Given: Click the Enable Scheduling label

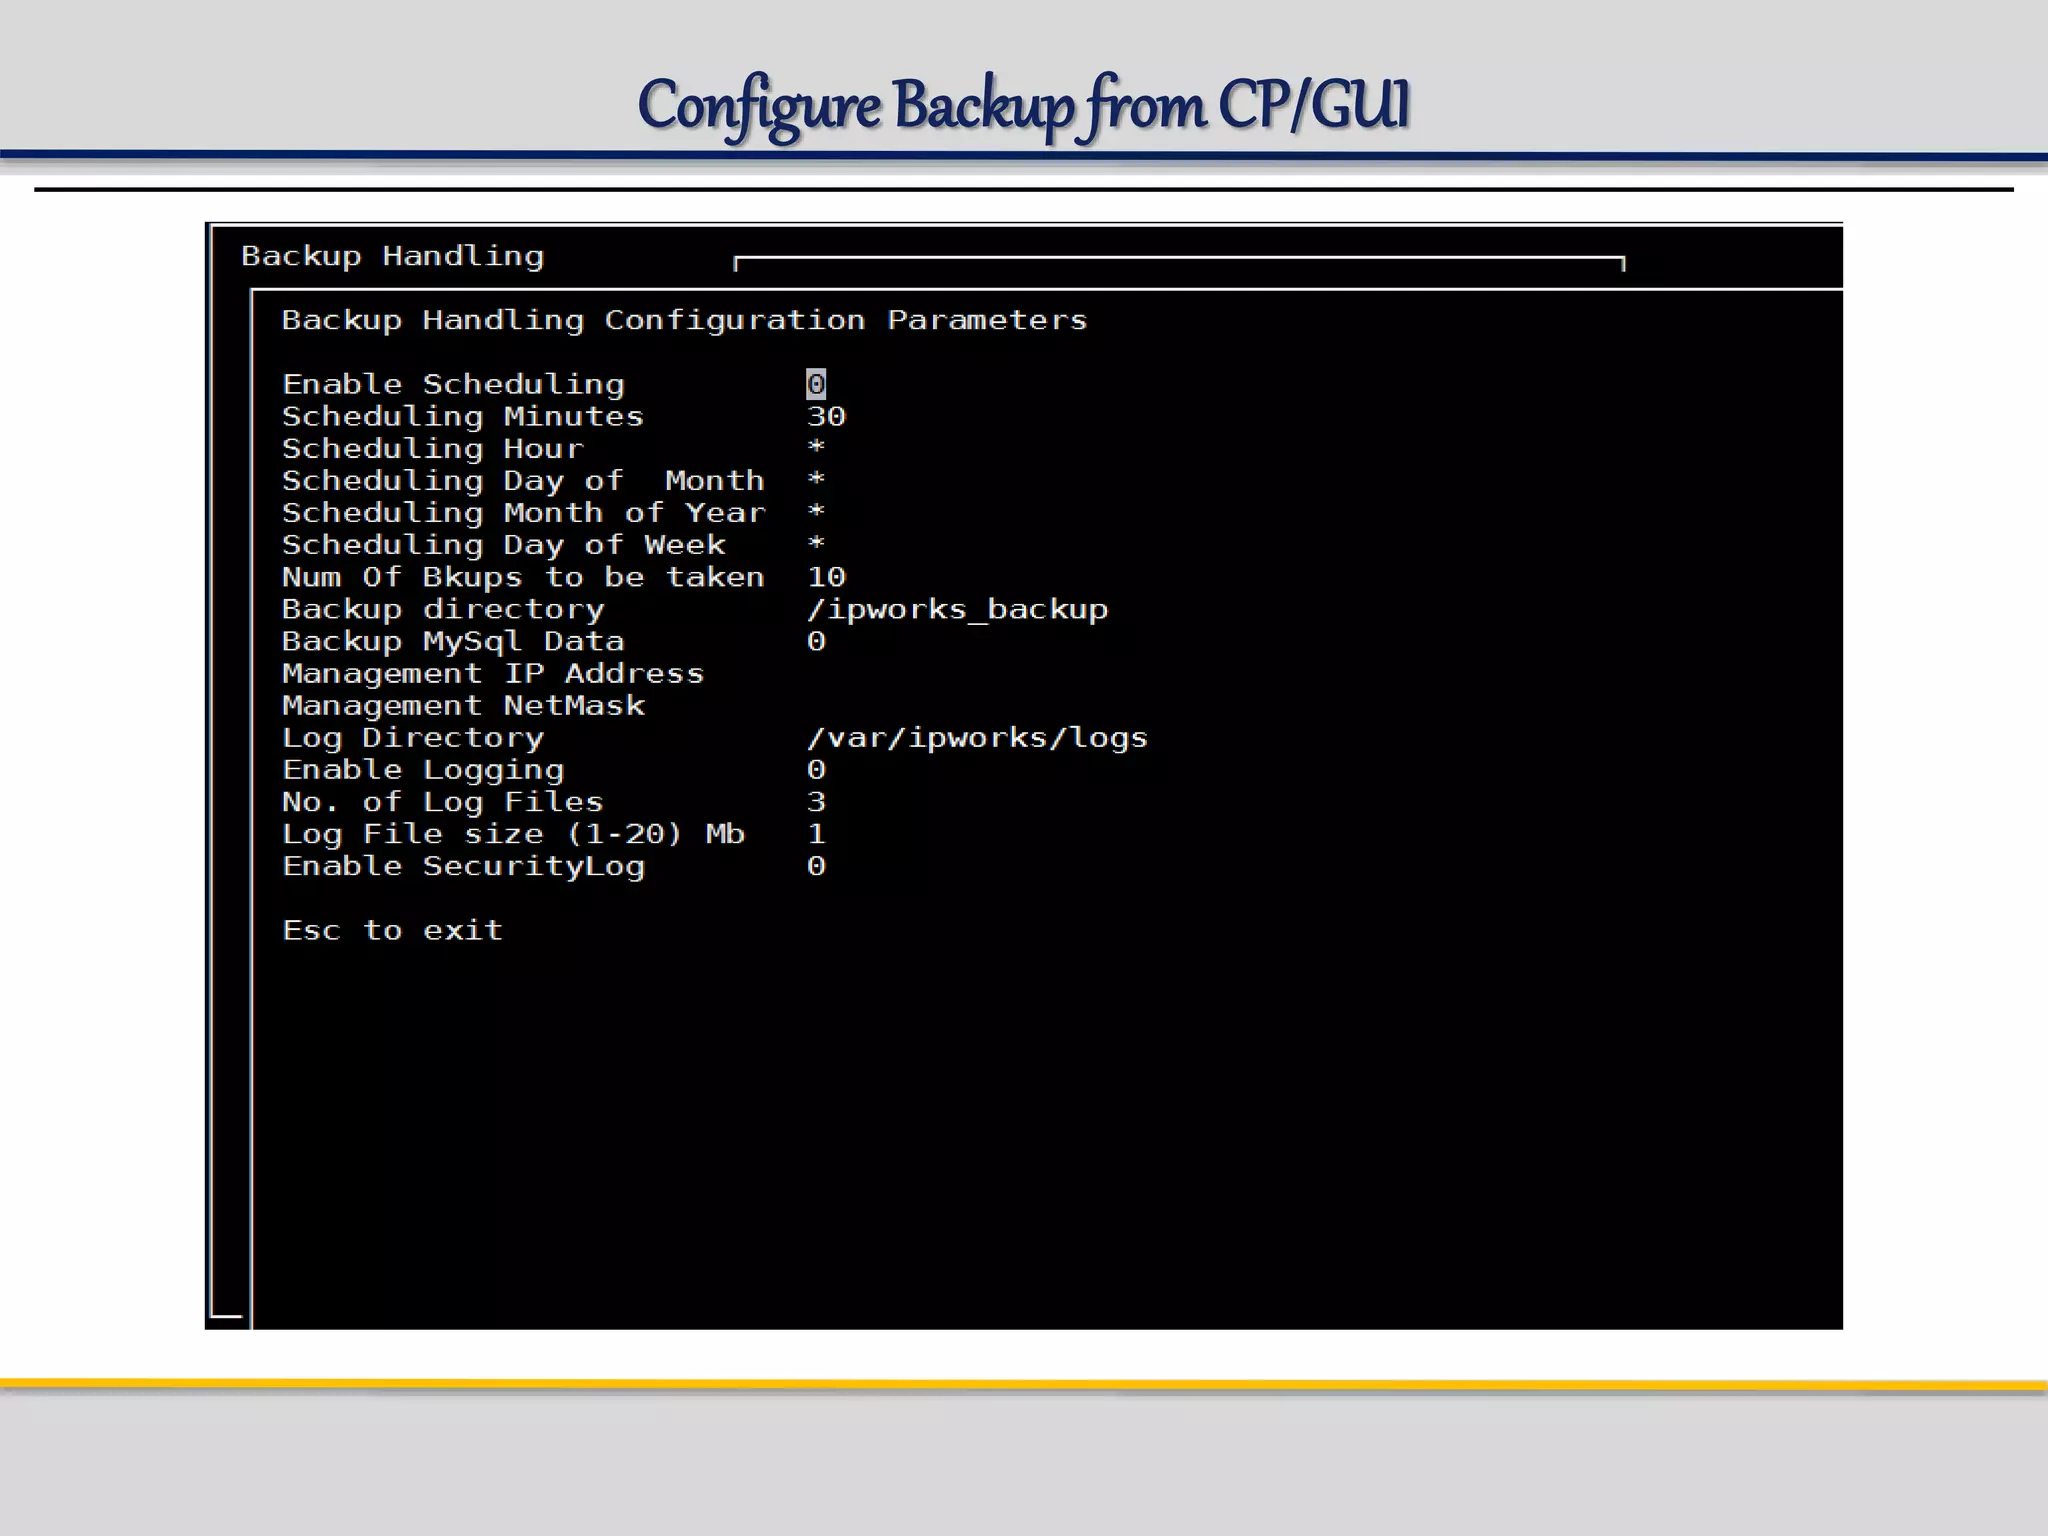Looking at the screenshot, I should (453, 385).
